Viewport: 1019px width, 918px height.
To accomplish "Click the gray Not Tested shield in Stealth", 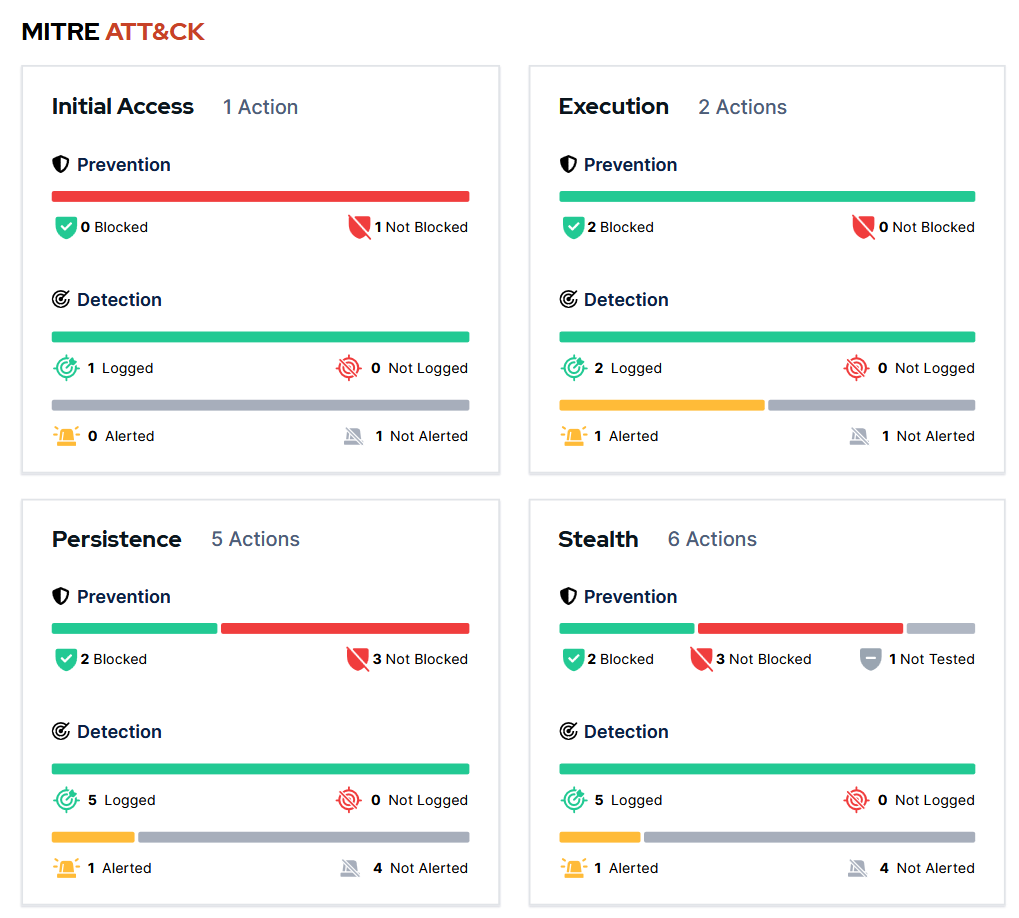I will pyautogui.click(x=870, y=659).
